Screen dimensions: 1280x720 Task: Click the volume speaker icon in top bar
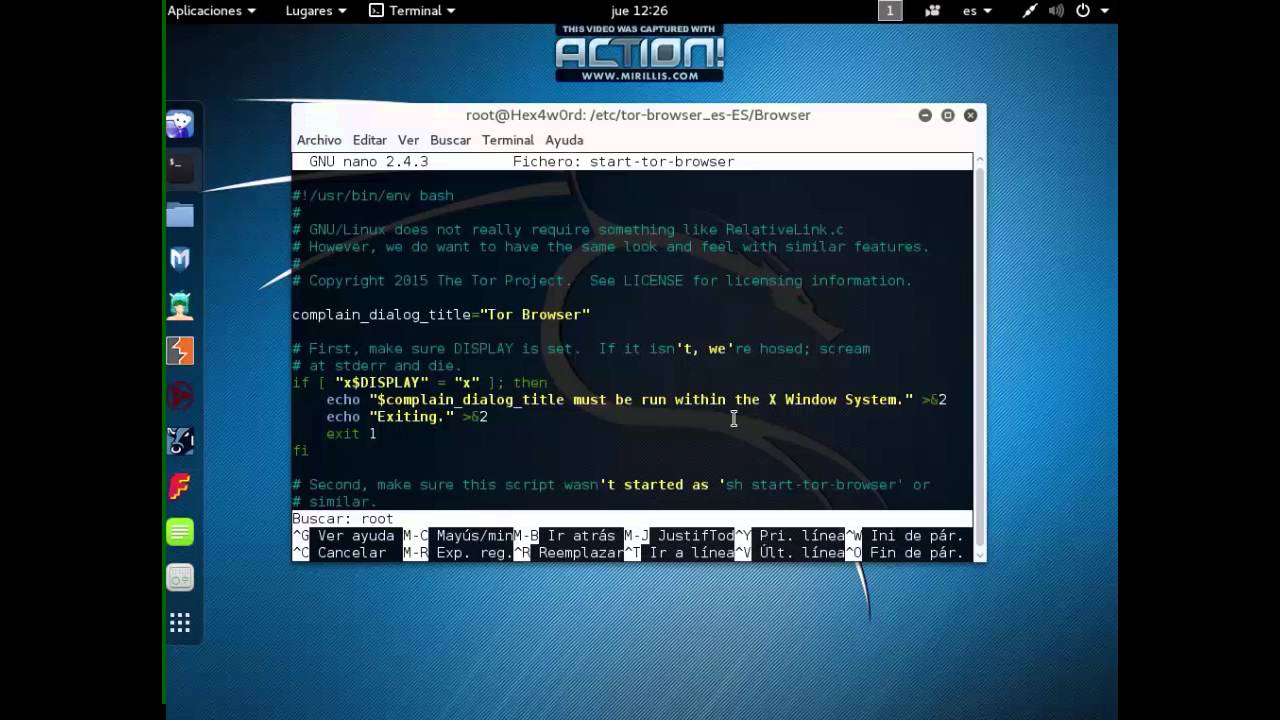[x=1056, y=11]
